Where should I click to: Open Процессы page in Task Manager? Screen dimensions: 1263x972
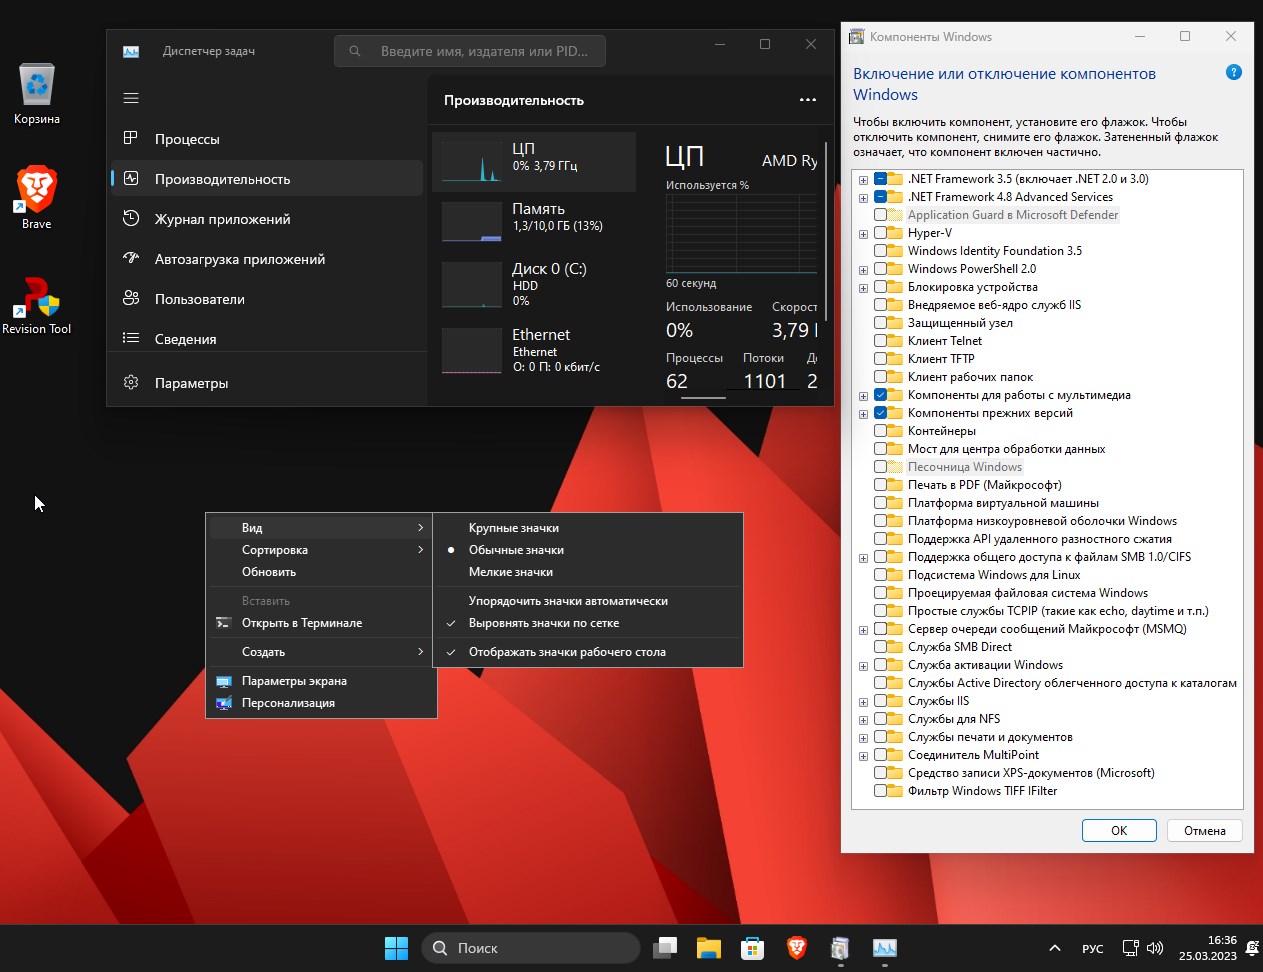click(x=267, y=138)
